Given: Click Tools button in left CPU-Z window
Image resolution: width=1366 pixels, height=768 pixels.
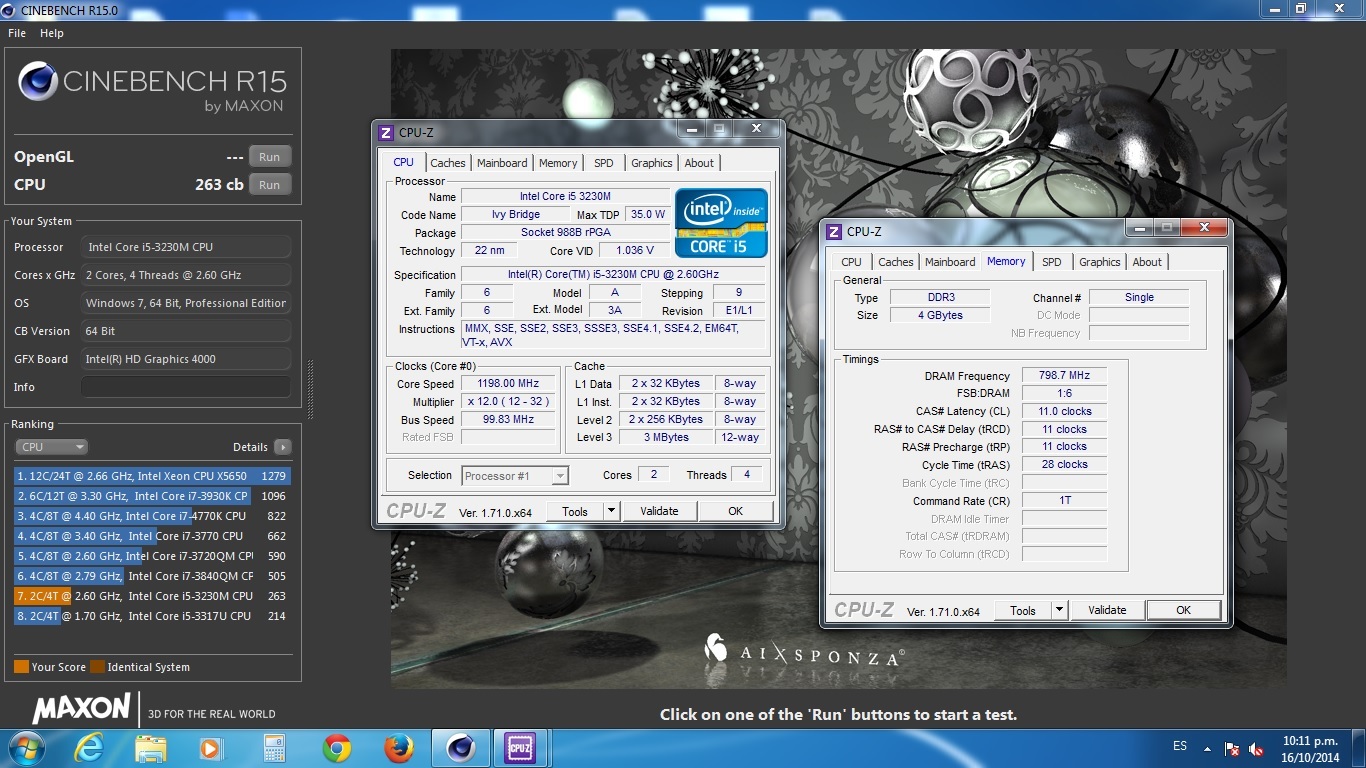Looking at the screenshot, I should 575,511.
